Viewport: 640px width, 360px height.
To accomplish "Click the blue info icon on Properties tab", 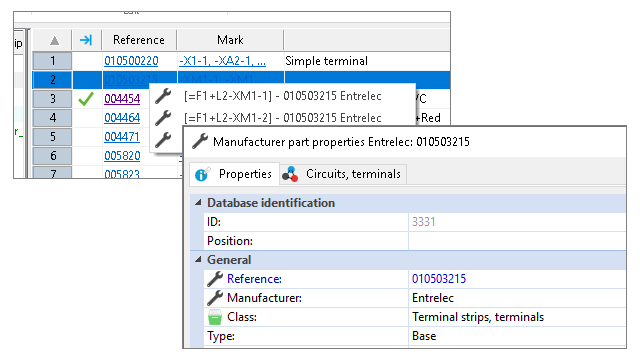I will click(202, 174).
